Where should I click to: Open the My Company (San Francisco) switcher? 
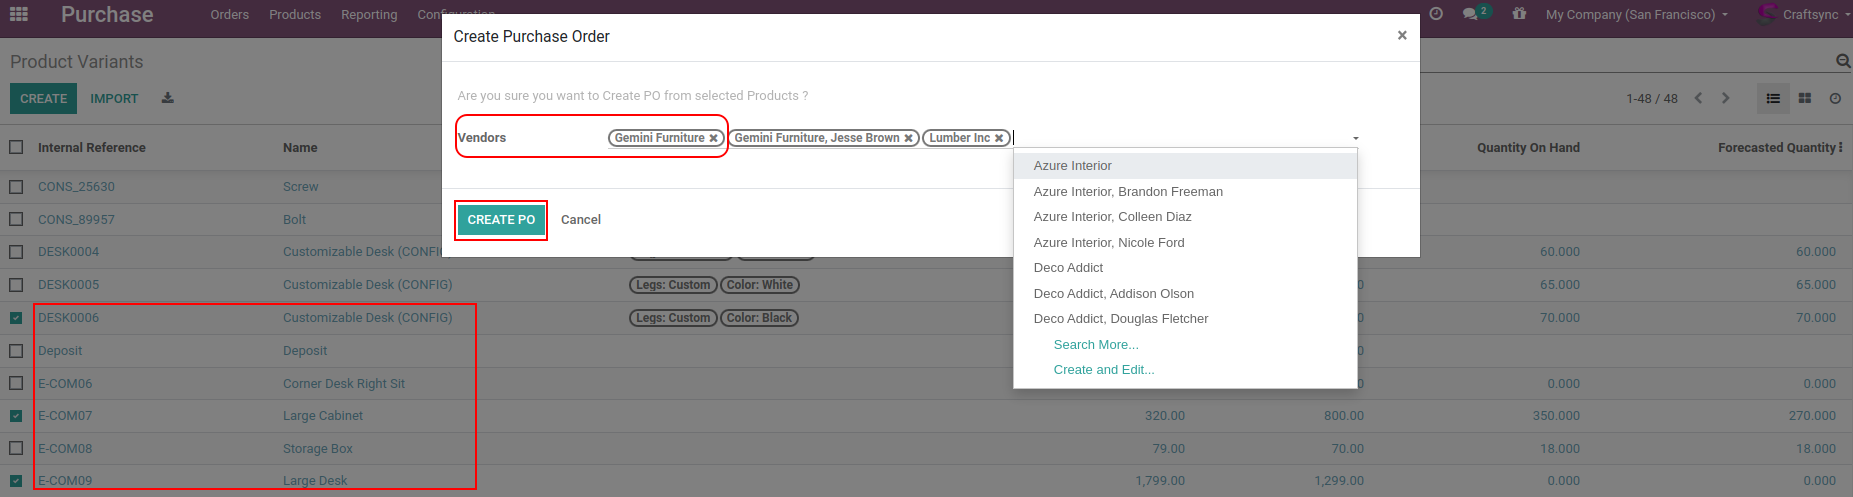coord(1636,14)
